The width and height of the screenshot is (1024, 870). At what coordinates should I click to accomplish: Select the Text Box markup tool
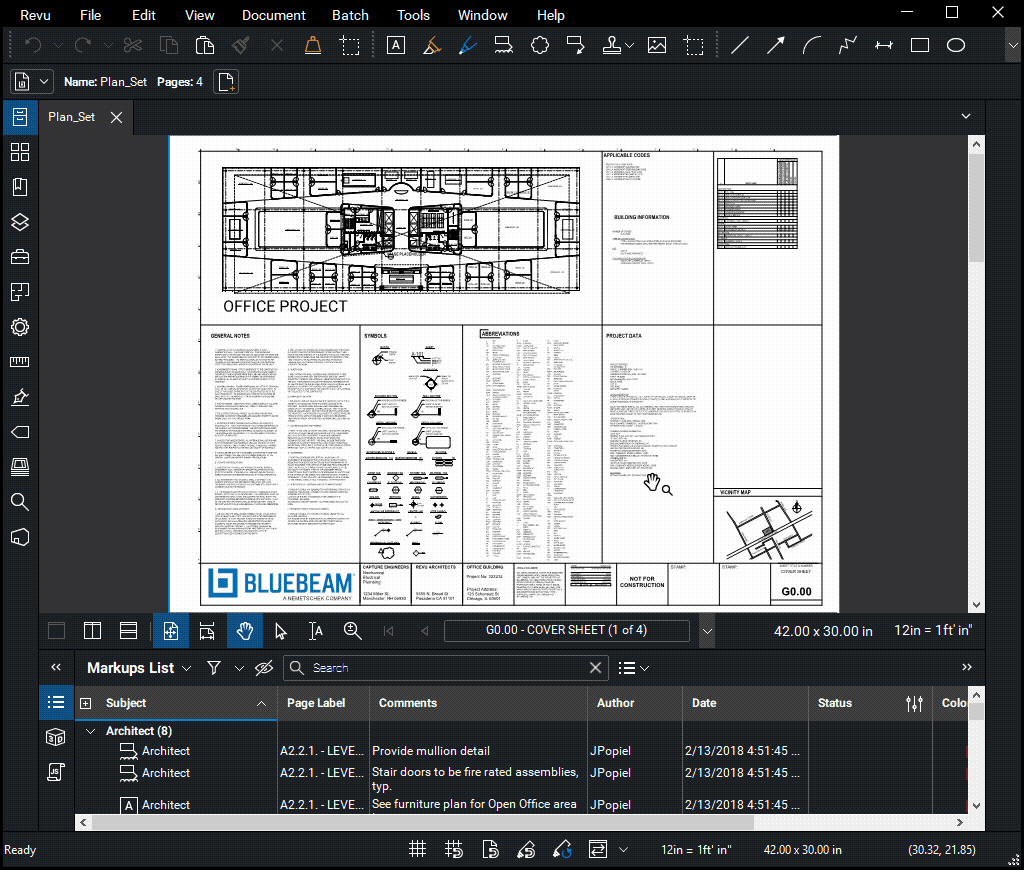pos(395,44)
